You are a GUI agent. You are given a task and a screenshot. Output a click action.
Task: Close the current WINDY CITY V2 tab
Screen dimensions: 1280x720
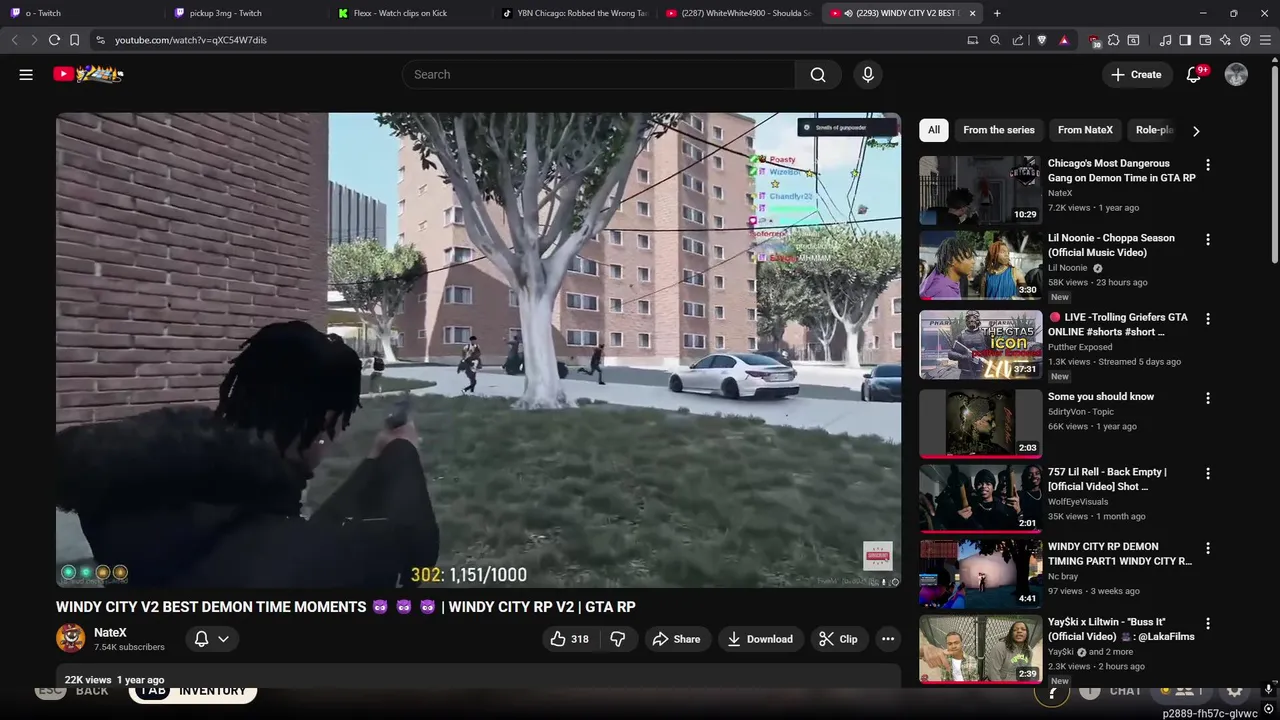[x=972, y=13]
